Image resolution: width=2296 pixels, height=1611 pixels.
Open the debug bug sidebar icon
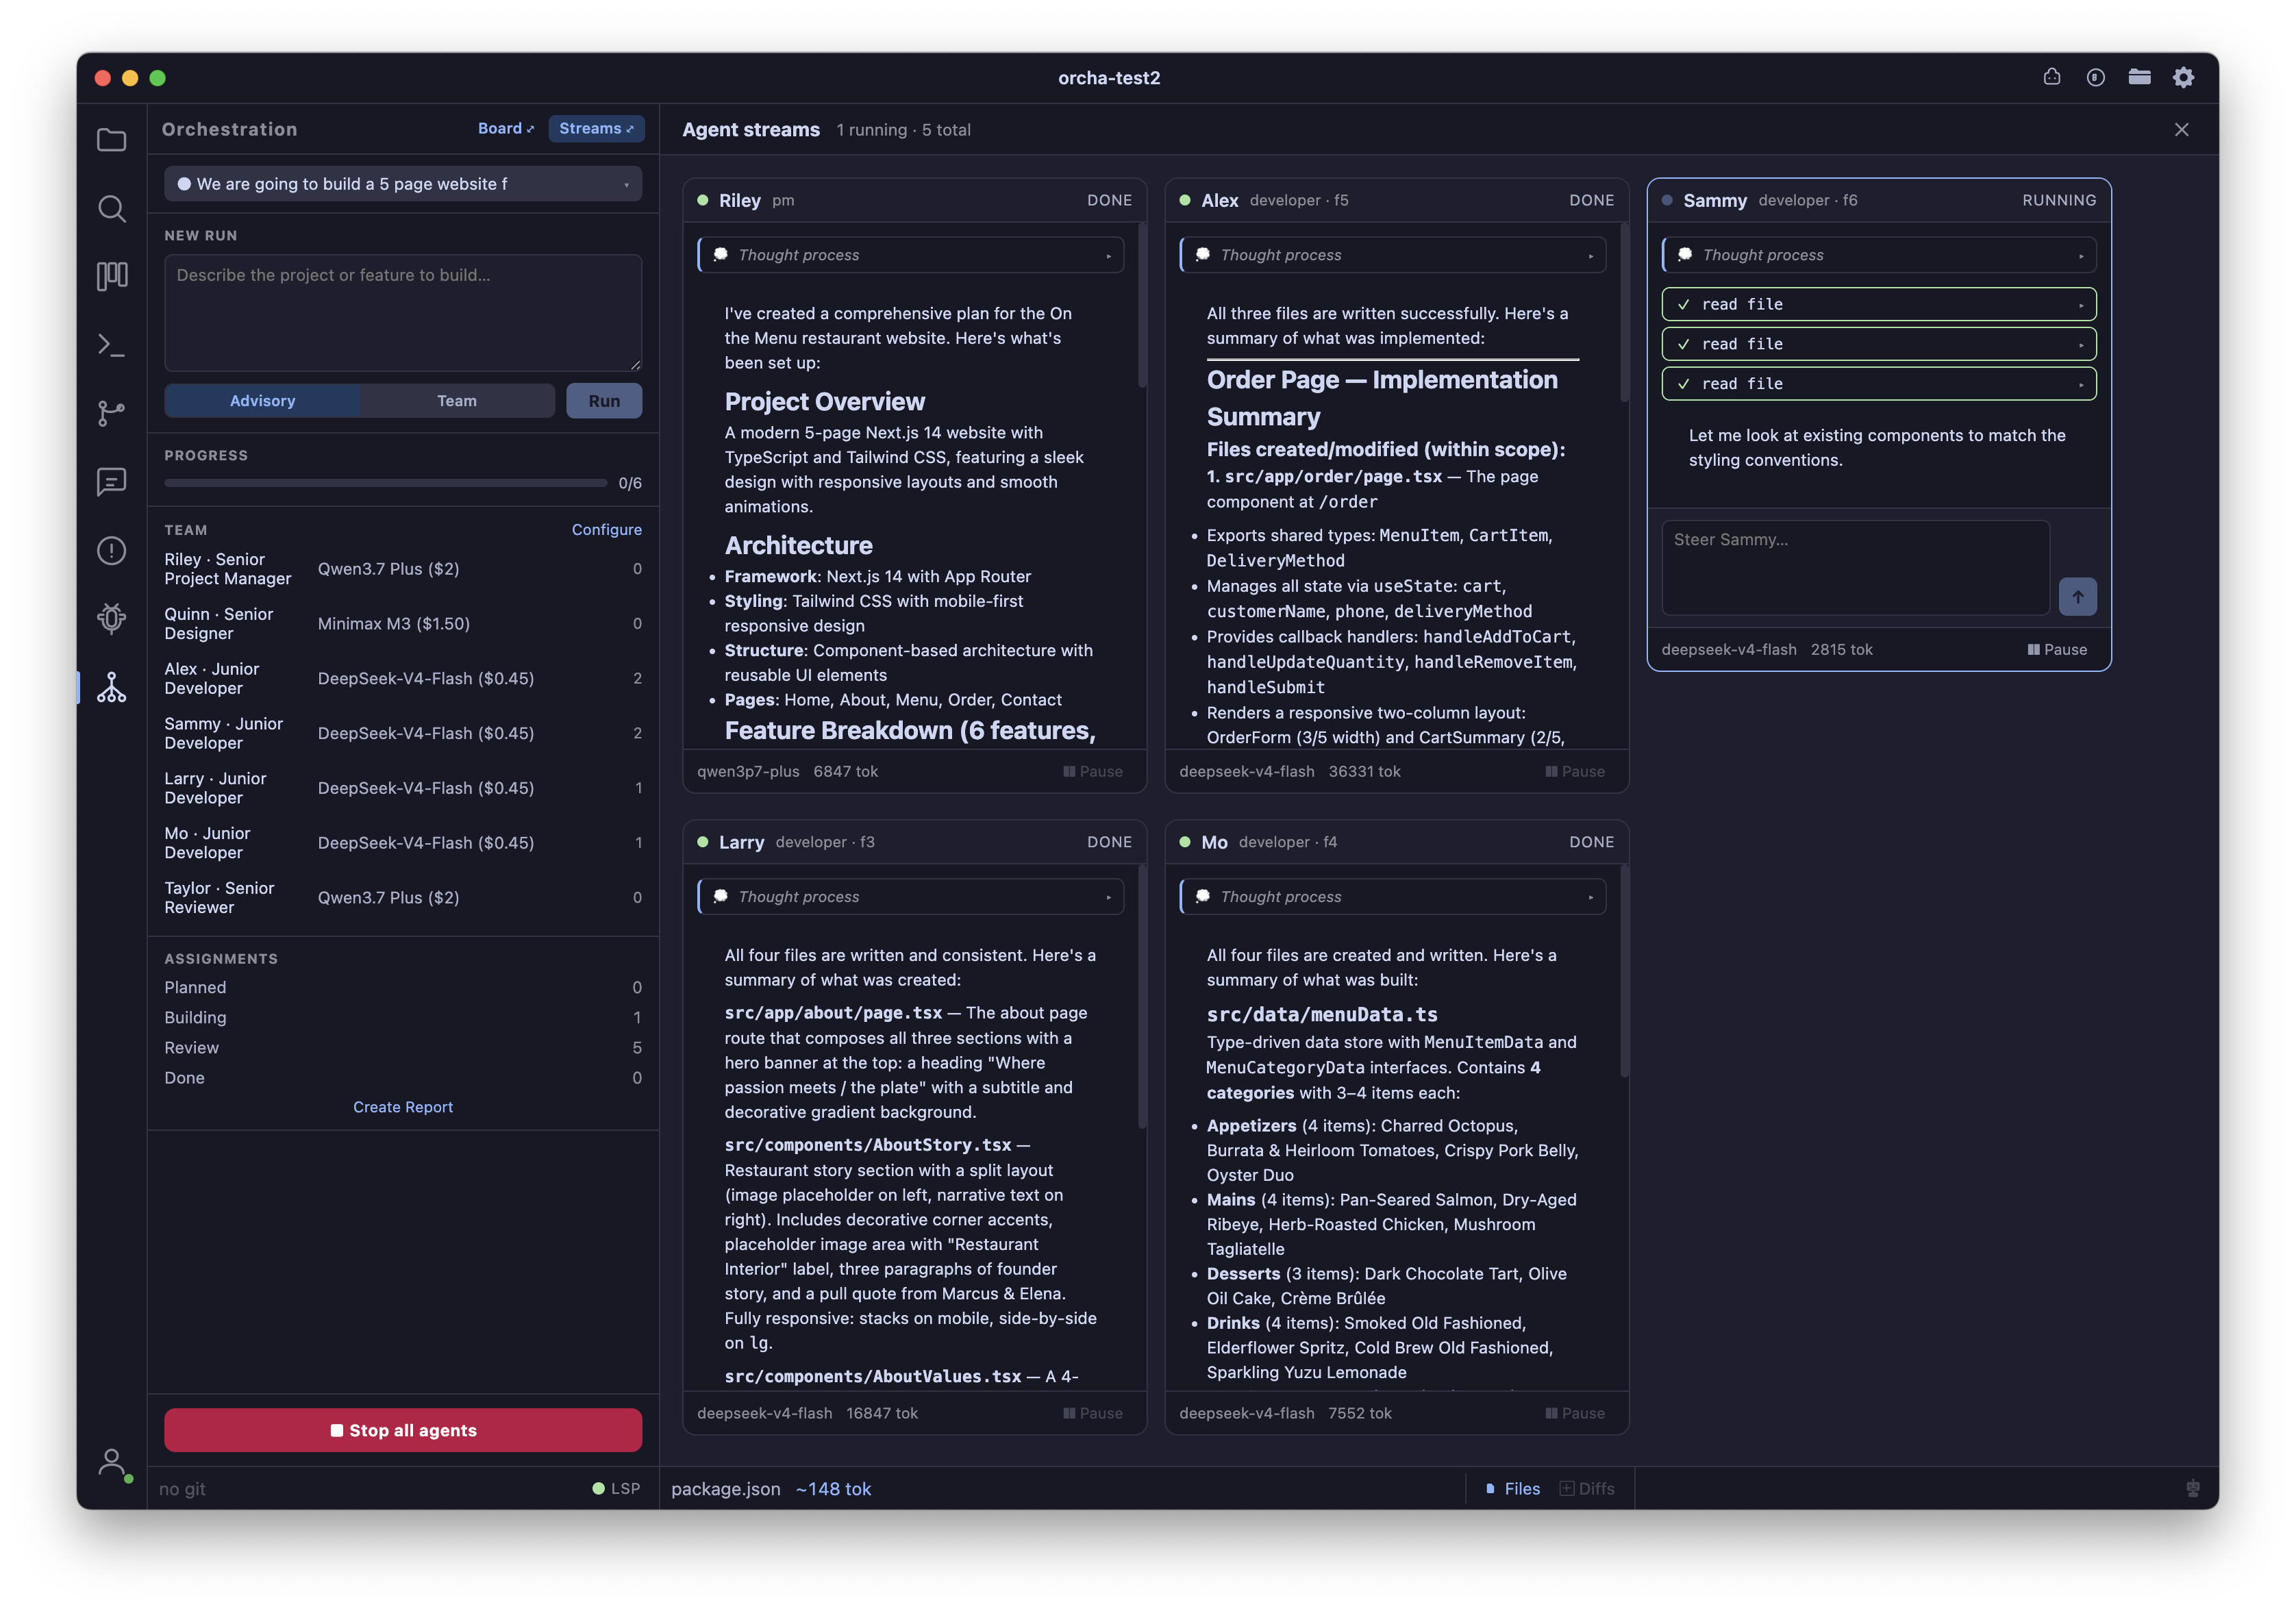pyautogui.click(x=111, y=618)
